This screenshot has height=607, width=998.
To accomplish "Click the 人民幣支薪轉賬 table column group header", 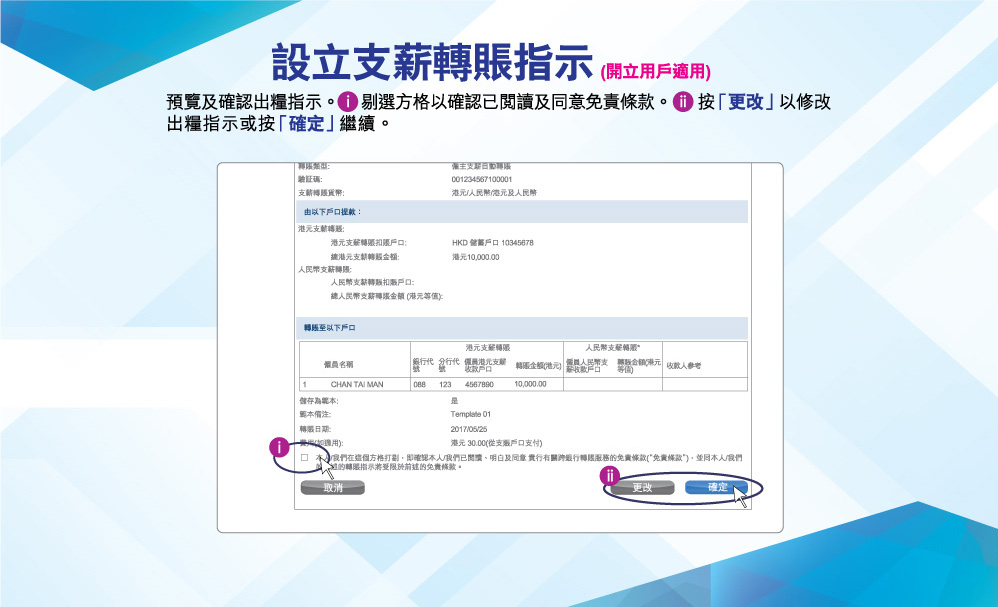I will pos(612,346).
